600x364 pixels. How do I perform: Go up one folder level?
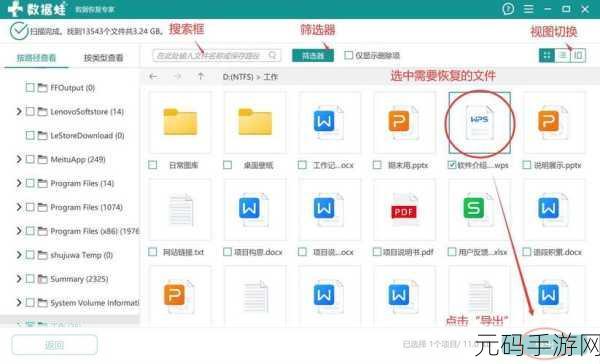(x=201, y=77)
